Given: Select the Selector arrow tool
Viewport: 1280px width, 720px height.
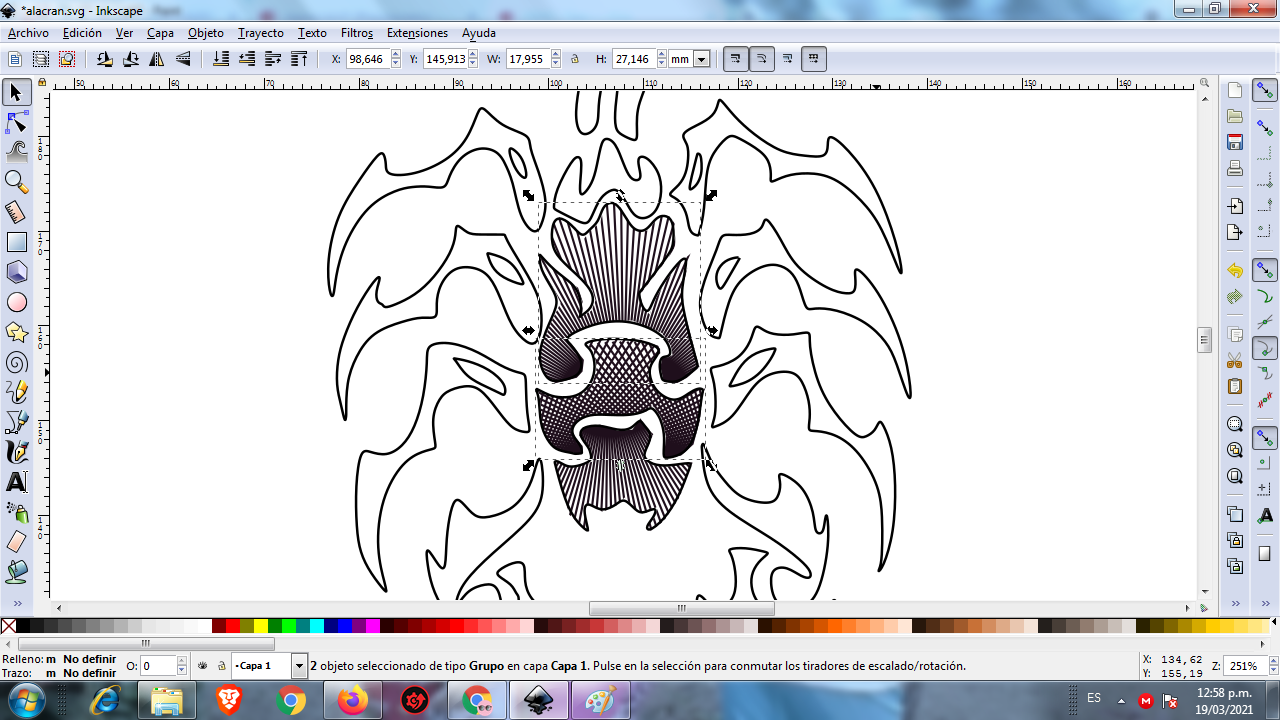Looking at the screenshot, I should click(x=16, y=93).
